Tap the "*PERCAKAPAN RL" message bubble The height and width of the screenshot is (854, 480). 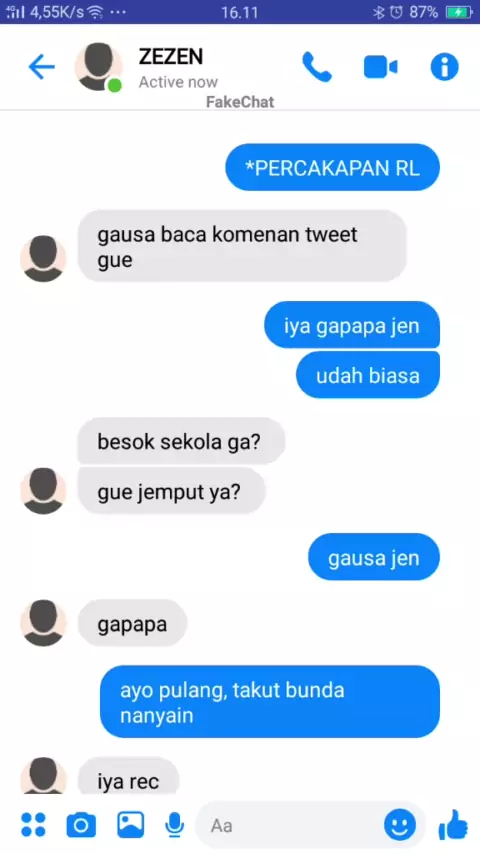pos(332,168)
